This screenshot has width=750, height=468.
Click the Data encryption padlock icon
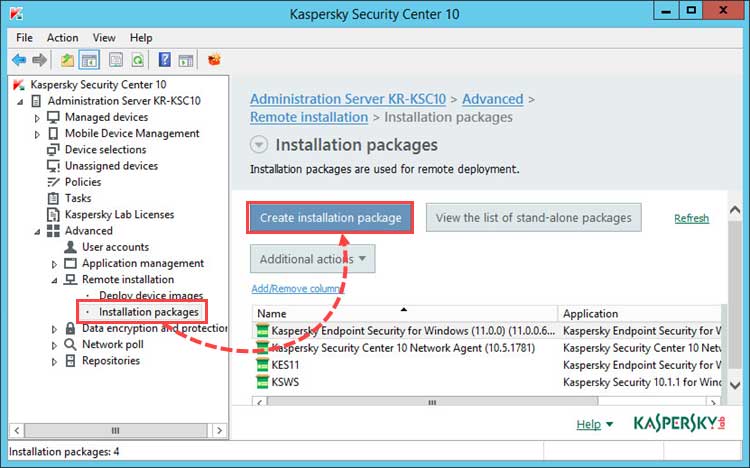pos(70,328)
